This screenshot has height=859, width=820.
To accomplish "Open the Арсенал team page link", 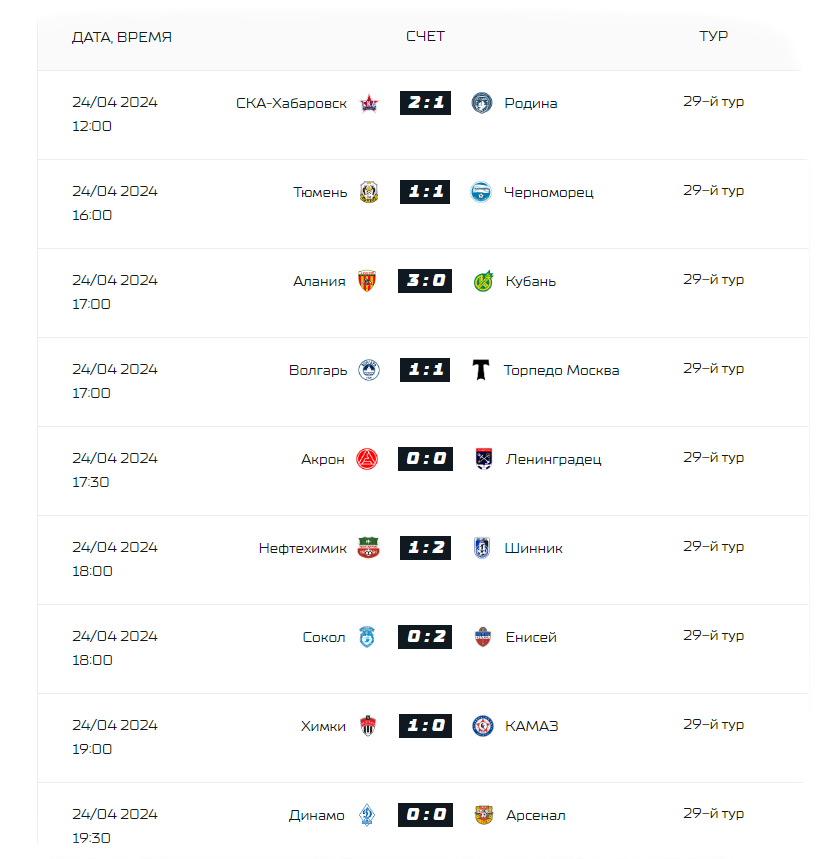I will coord(535,815).
